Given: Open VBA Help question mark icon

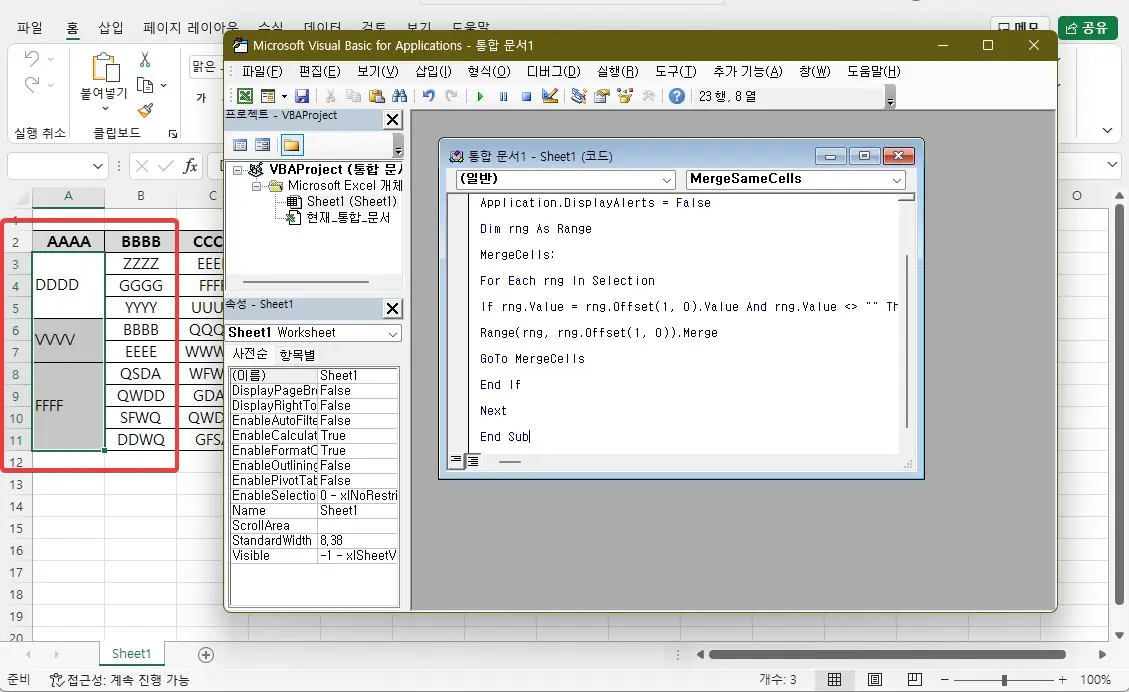Looking at the screenshot, I should click(677, 96).
